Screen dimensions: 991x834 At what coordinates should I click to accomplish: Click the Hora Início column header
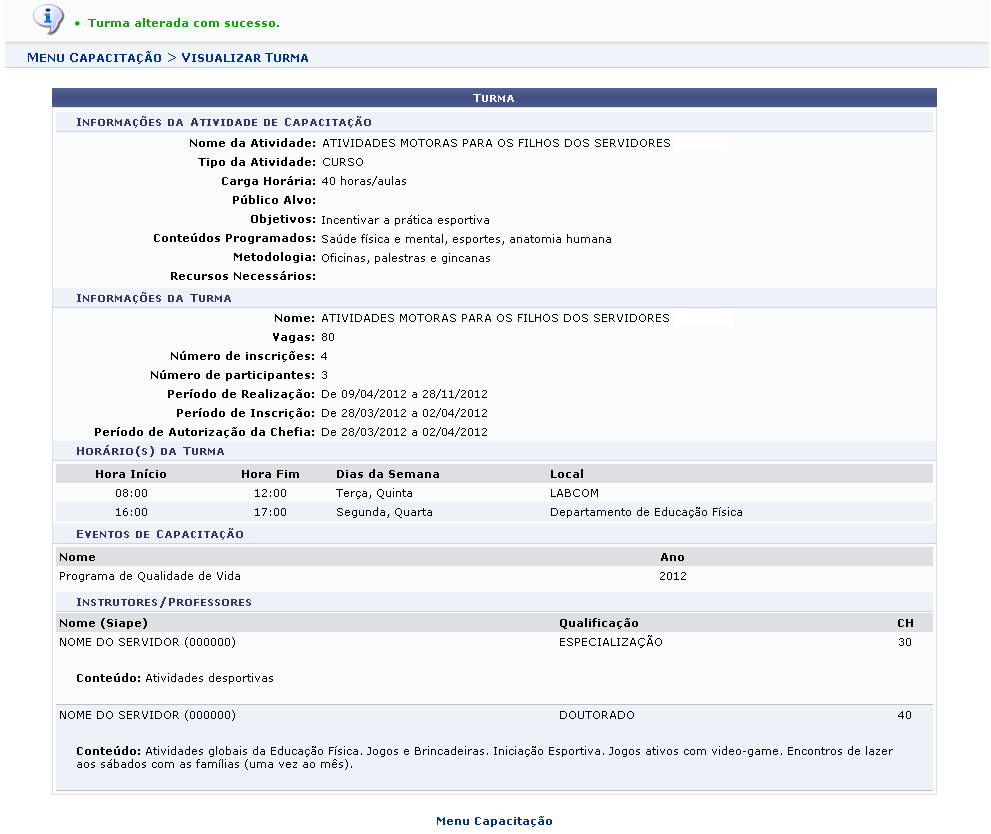pyautogui.click(x=131, y=474)
